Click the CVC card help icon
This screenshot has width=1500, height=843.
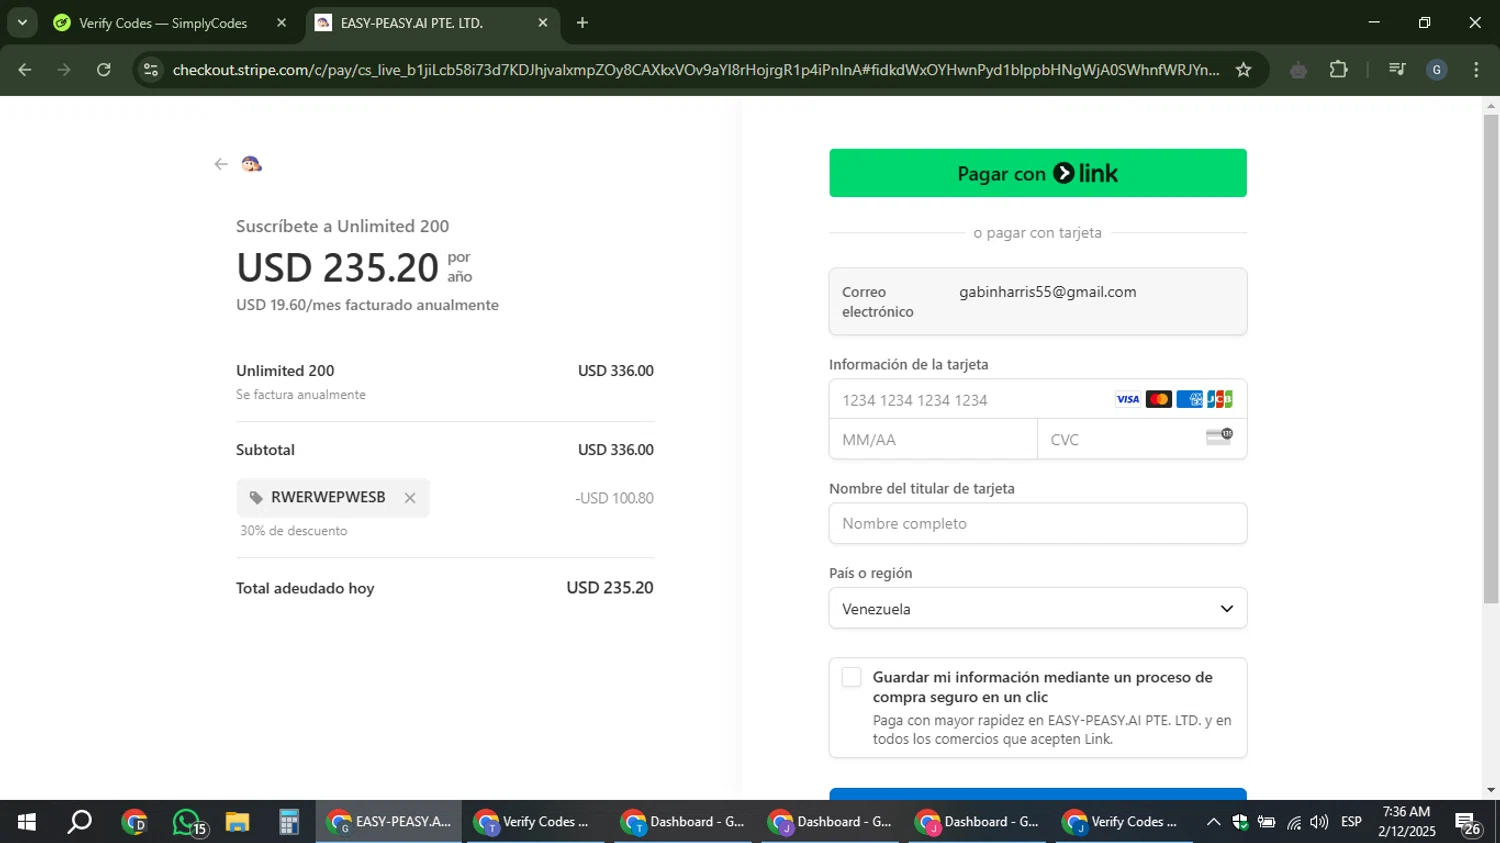click(x=1219, y=436)
